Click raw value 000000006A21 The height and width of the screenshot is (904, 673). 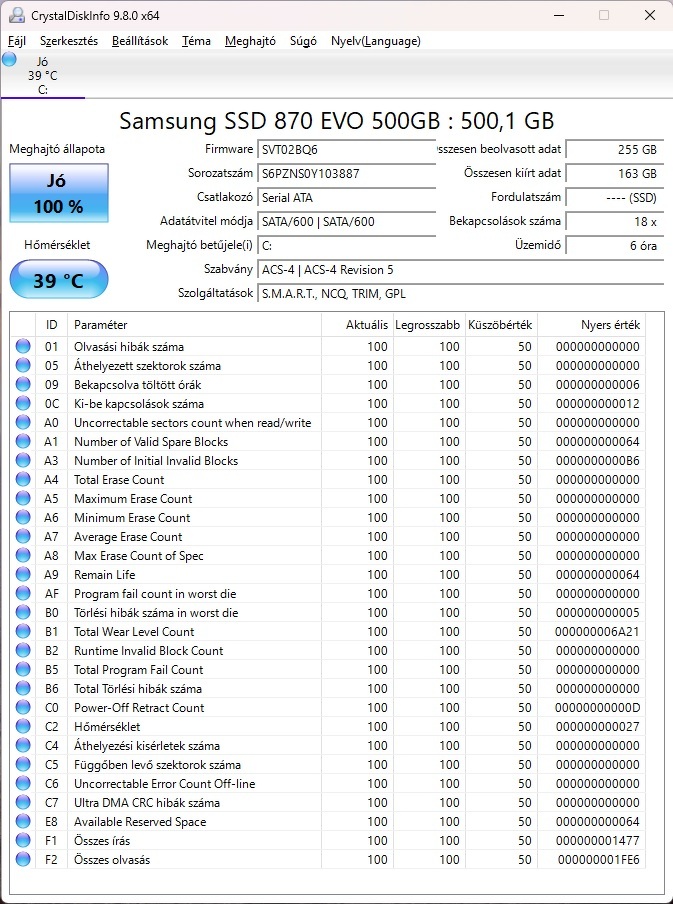[x=597, y=632]
